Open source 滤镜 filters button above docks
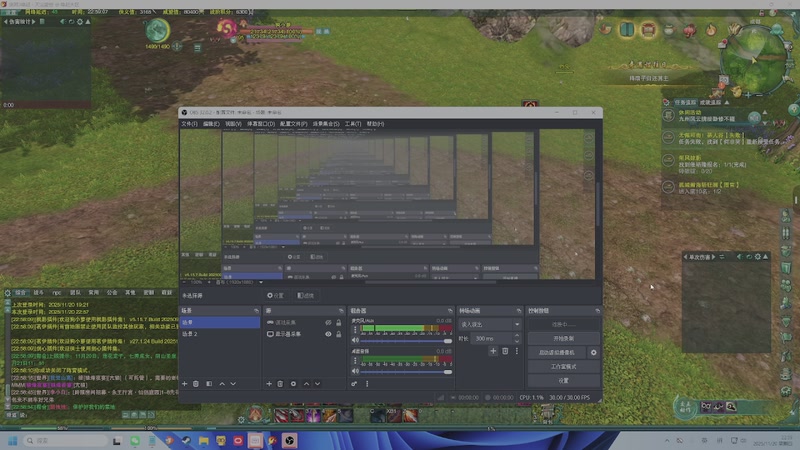The width and height of the screenshot is (800, 450). (x=306, y=295)
